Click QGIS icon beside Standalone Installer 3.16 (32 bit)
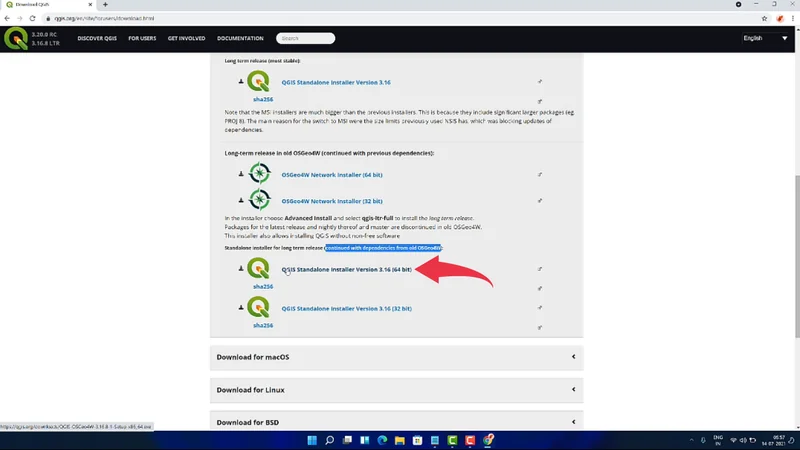 pos(259,308)
